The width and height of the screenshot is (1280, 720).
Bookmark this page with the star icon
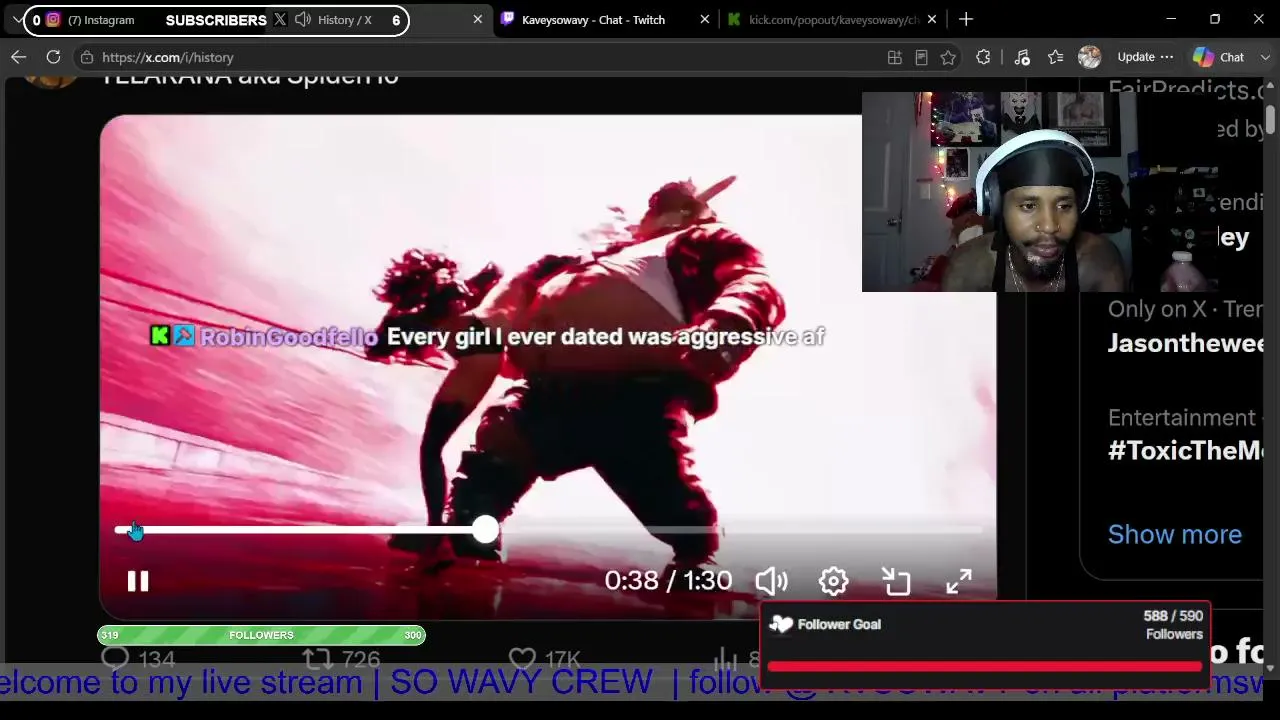pyautogui.click(x=948, y=57)
